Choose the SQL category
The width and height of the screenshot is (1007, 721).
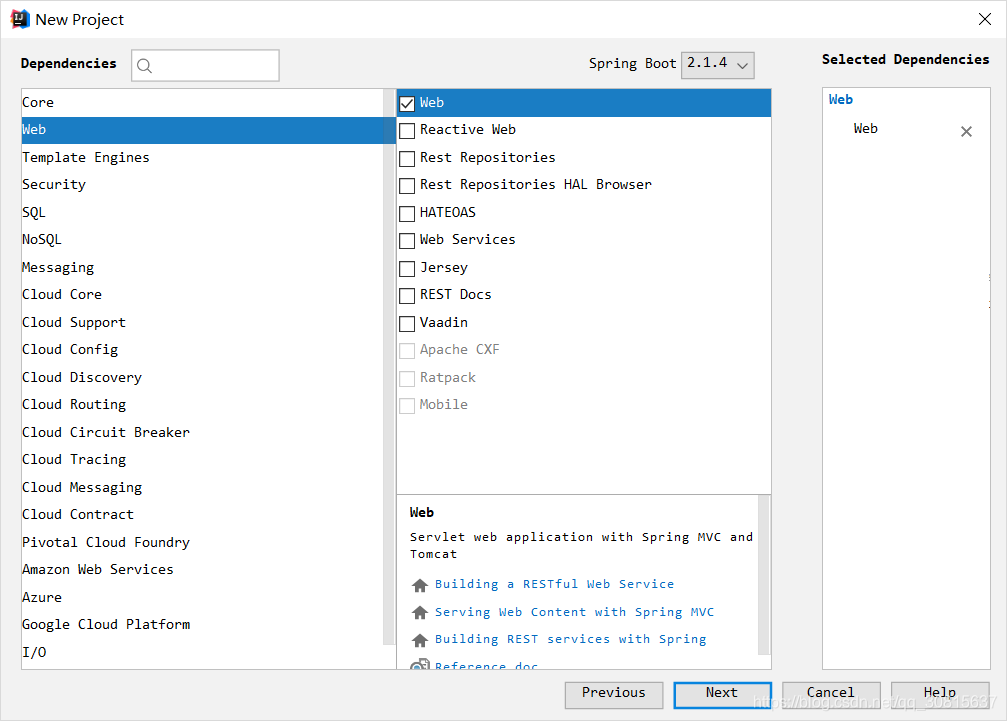202,213
